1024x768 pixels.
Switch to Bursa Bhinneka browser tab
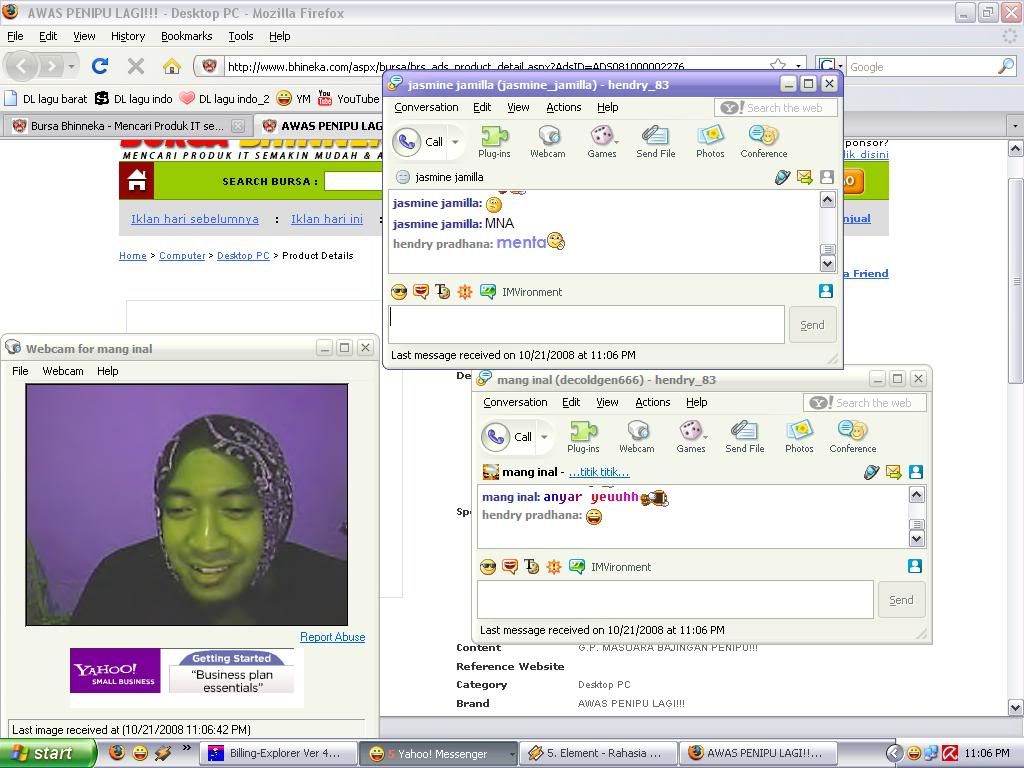coord(127,125)
